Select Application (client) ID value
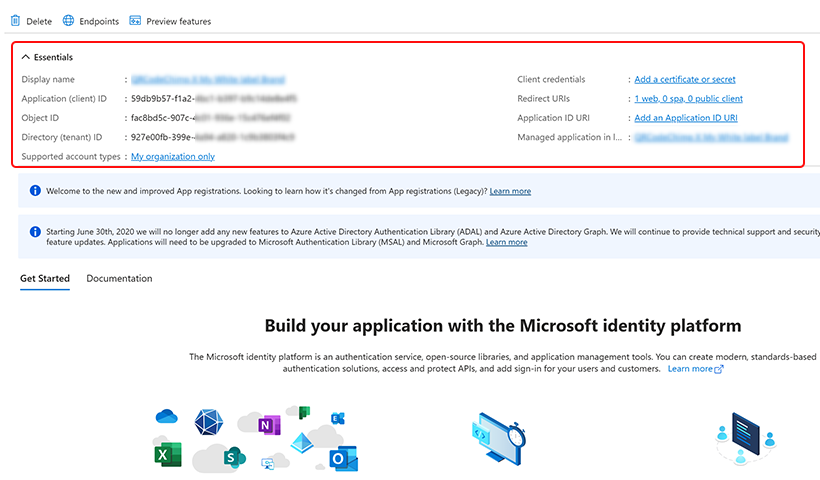 click(x=214, y=99)
